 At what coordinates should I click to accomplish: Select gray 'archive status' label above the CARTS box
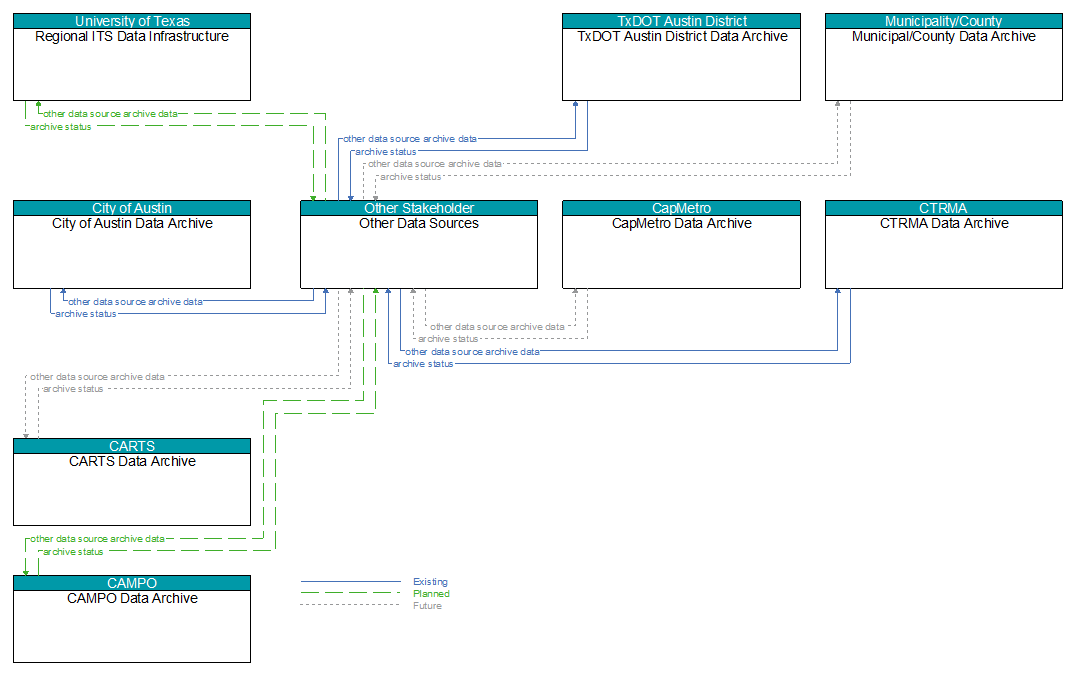tap(73, 389)
